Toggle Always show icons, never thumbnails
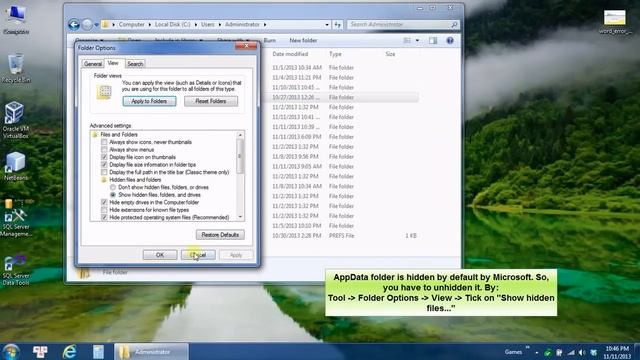The width and height of the screenshot is (640, 360). (104, 142)
